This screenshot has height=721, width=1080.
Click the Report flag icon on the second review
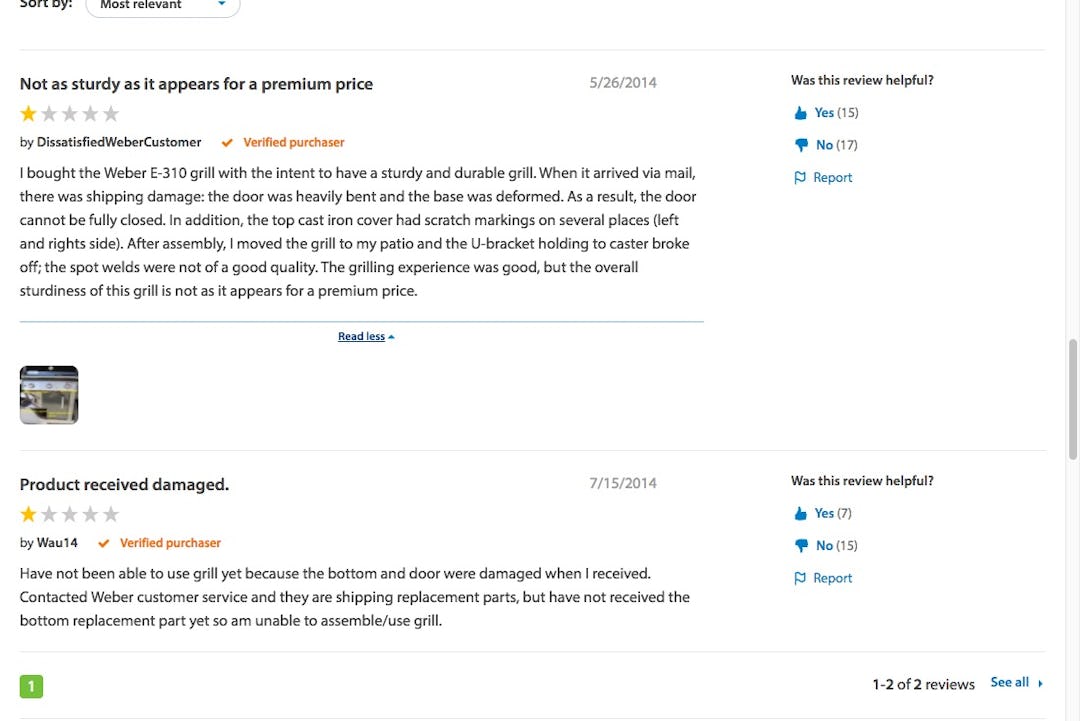click(801, 578)
